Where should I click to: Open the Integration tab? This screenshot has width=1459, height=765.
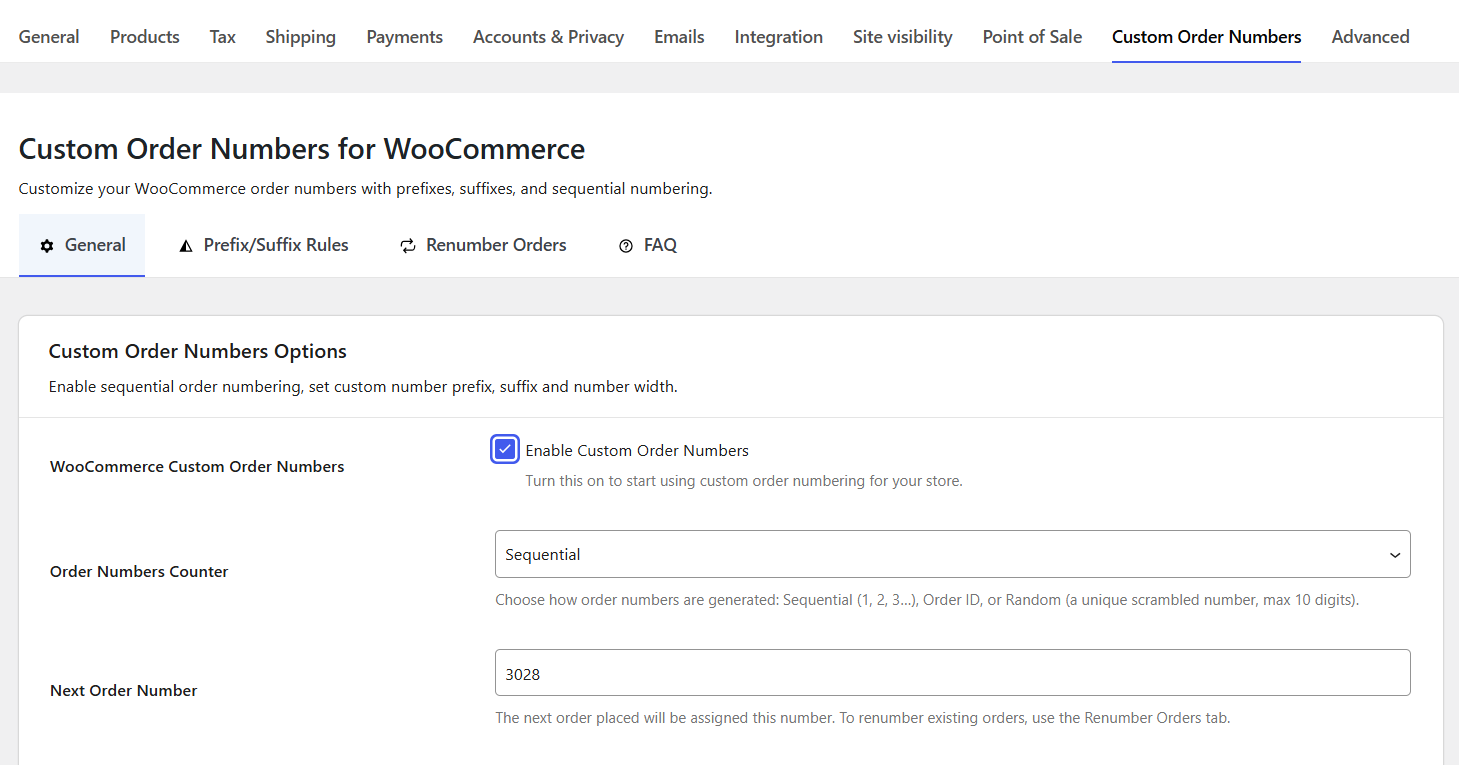point(779,37)
